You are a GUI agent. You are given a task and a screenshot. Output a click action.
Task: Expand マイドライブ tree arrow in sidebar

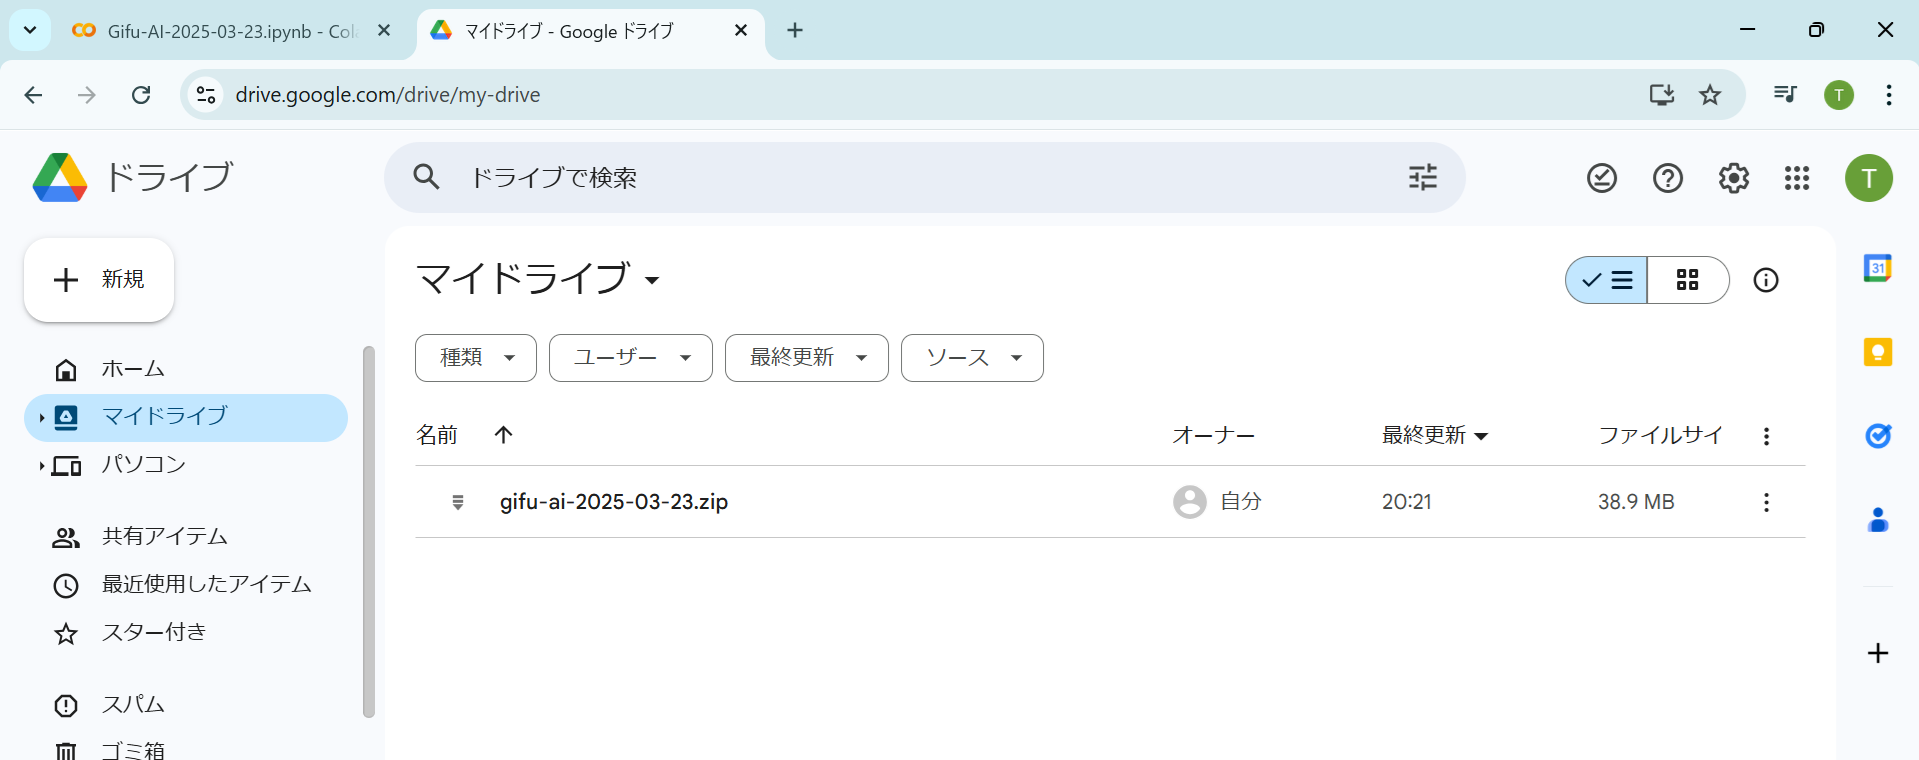[x=41, y=418]
